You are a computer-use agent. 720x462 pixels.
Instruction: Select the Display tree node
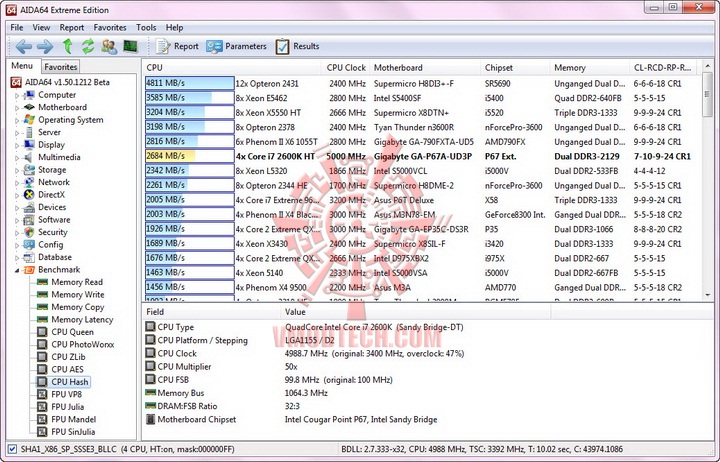click(51, 145)
